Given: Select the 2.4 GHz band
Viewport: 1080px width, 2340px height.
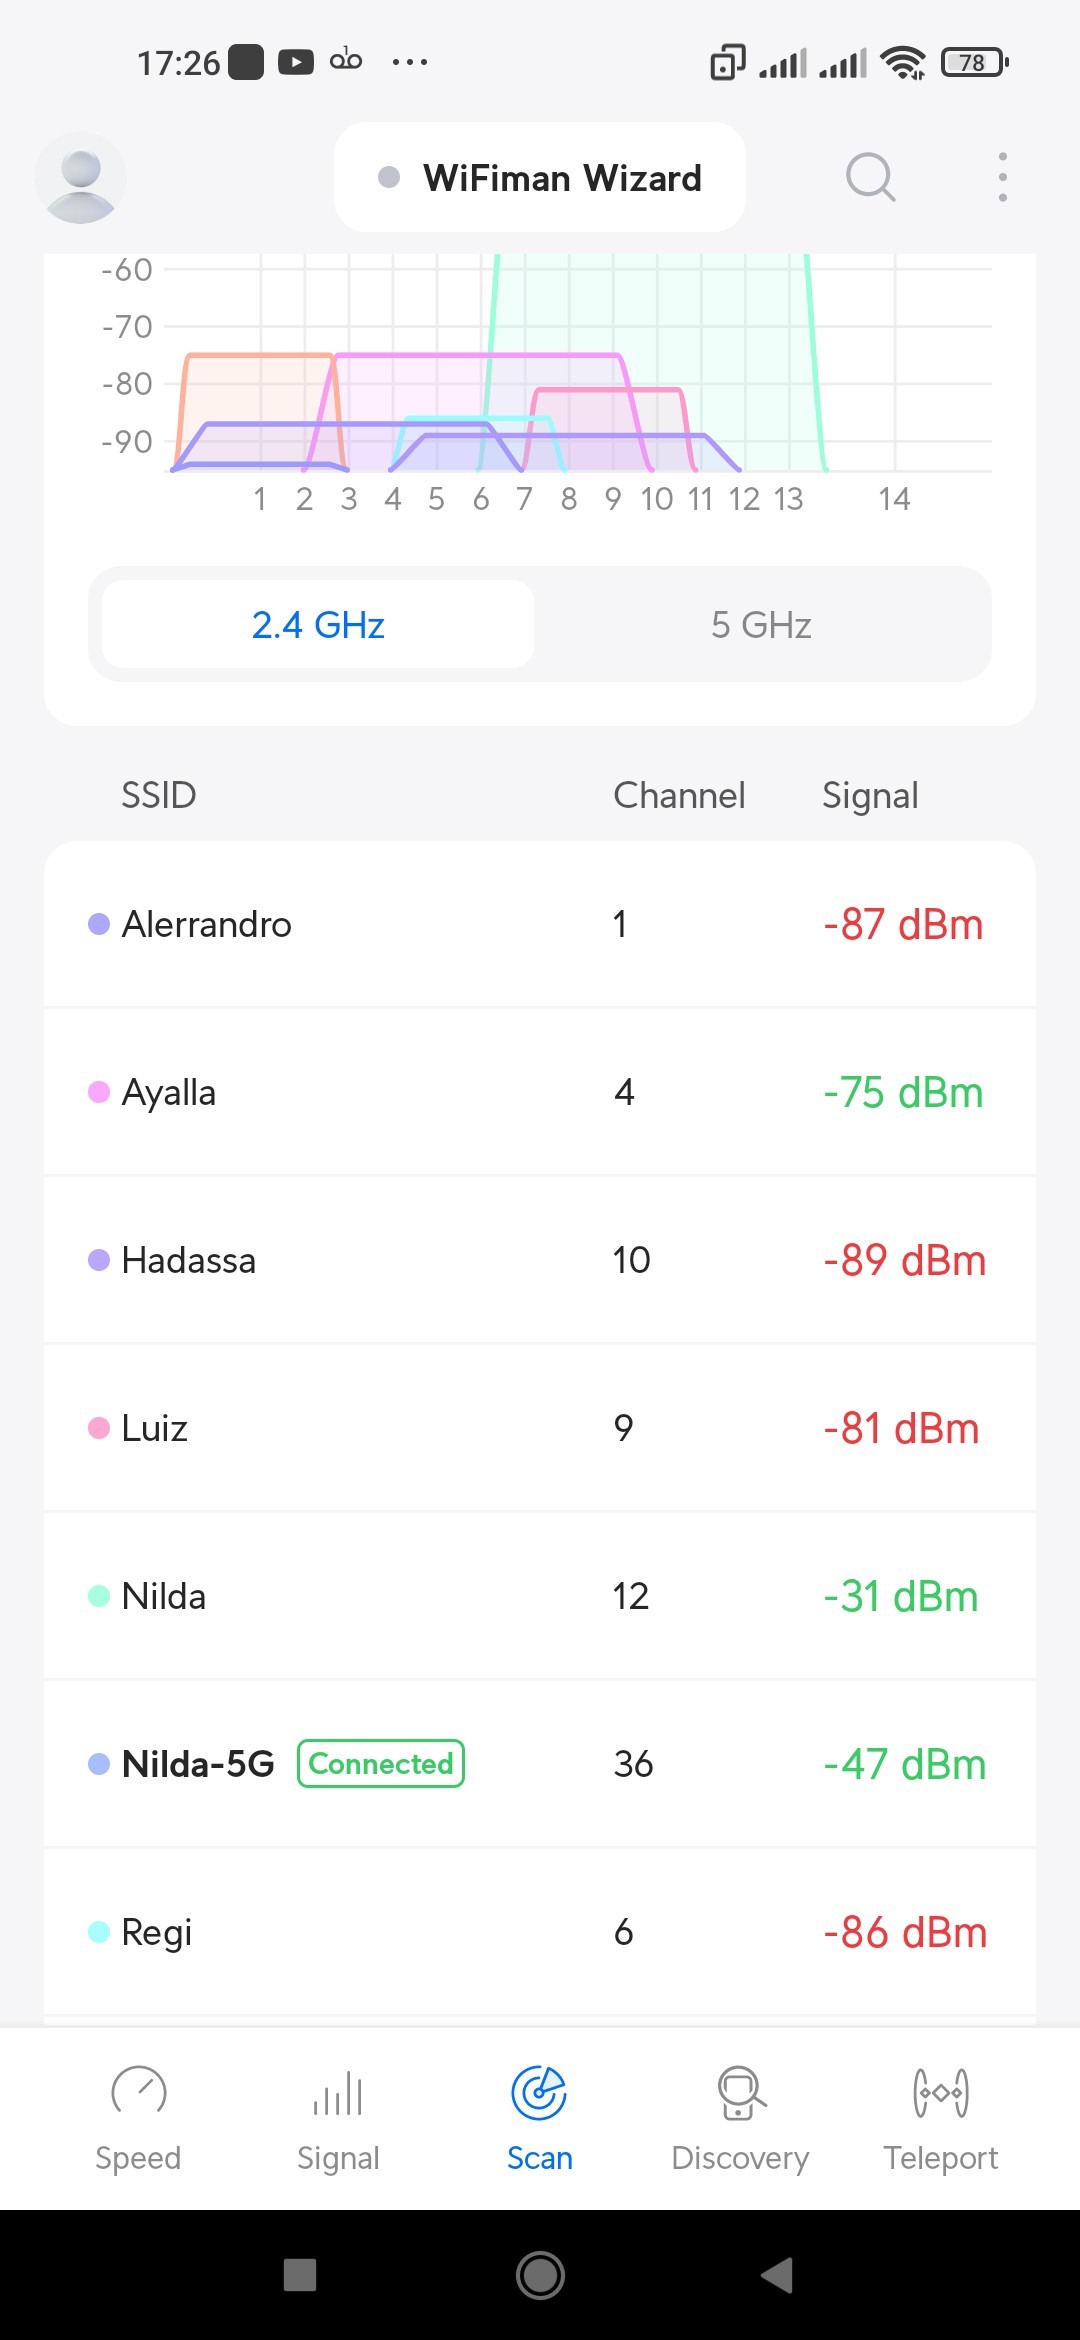Looking at the screenshot, I should [318, 625].
